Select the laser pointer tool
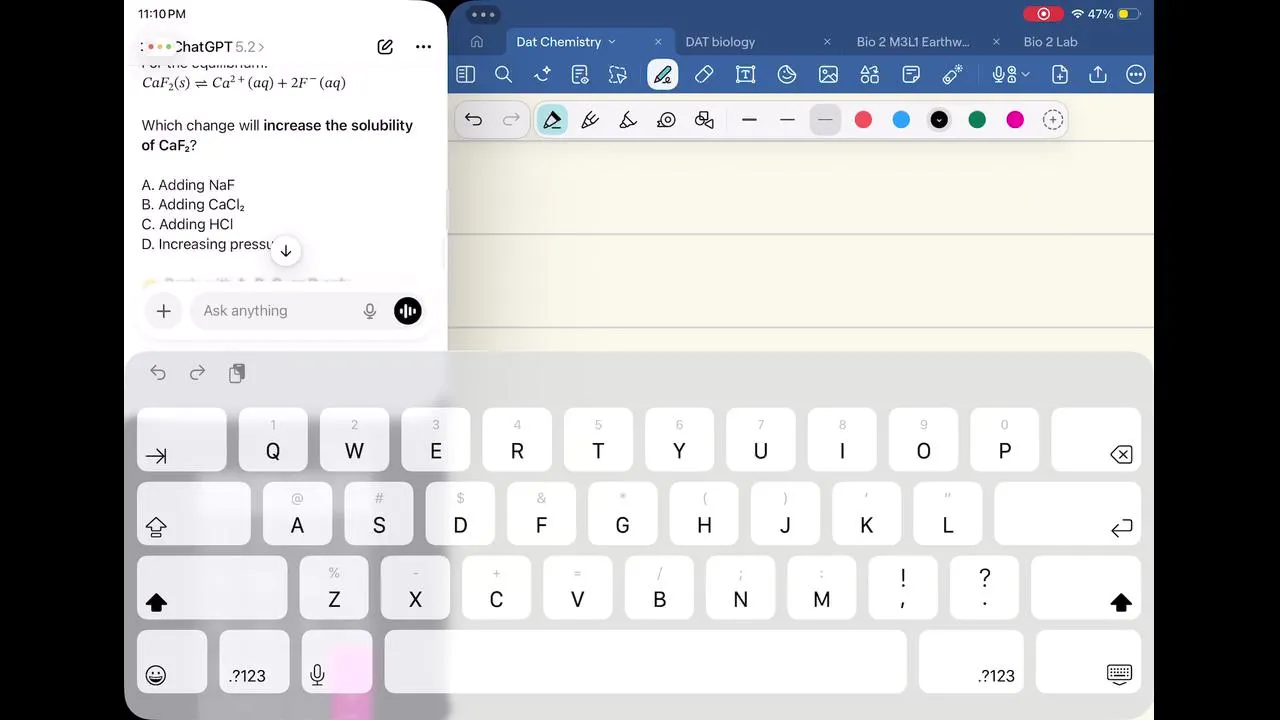This screenshot has width=1280, height=720. pos(952,75)
